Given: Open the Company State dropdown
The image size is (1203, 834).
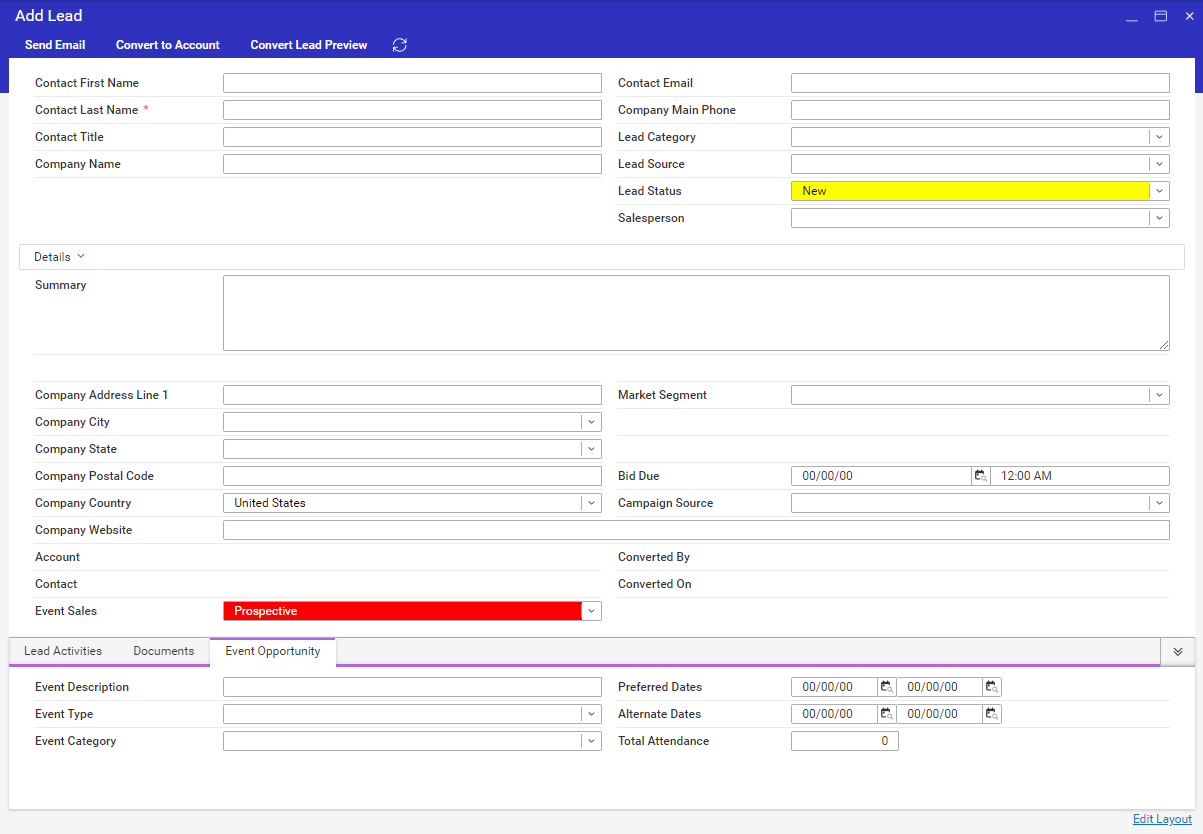Looking at the screenshot, I should (x=591, y=449).
